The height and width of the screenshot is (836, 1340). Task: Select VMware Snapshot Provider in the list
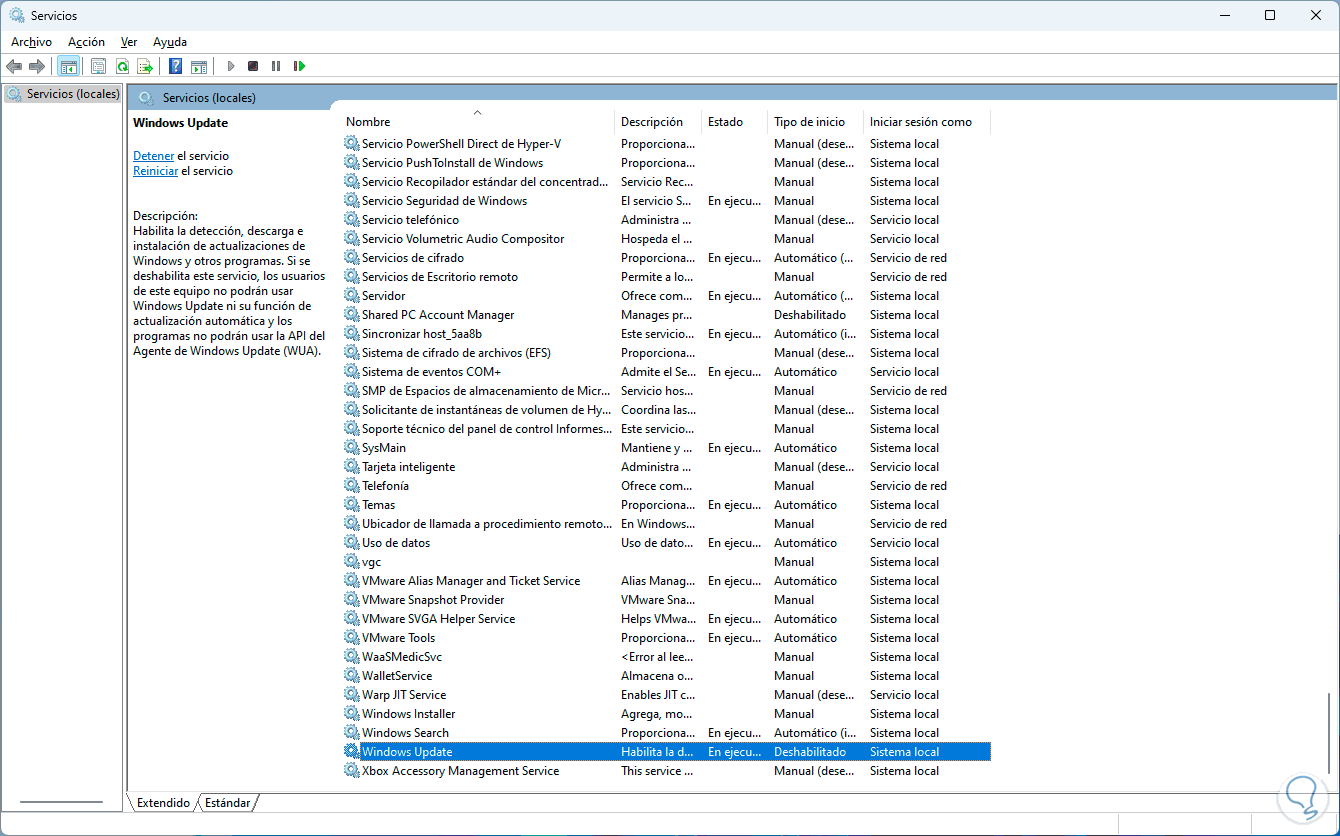(x=433, y=600)
